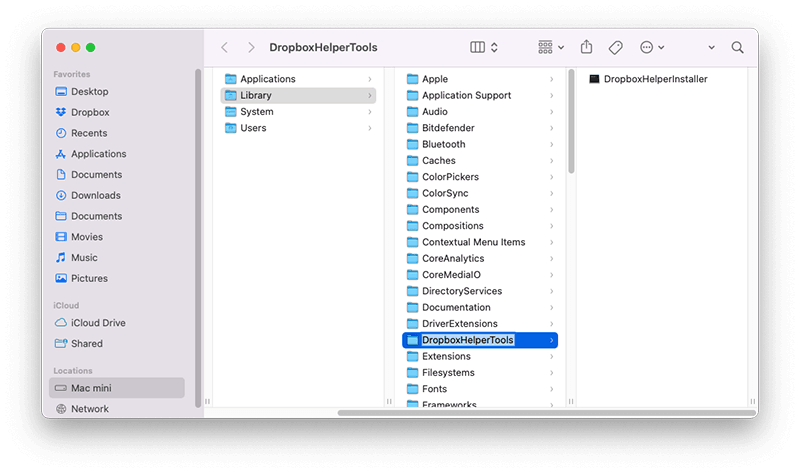Expand the Users row chevron
Viewport: 800px width, 473px height.
coord(370,128)
